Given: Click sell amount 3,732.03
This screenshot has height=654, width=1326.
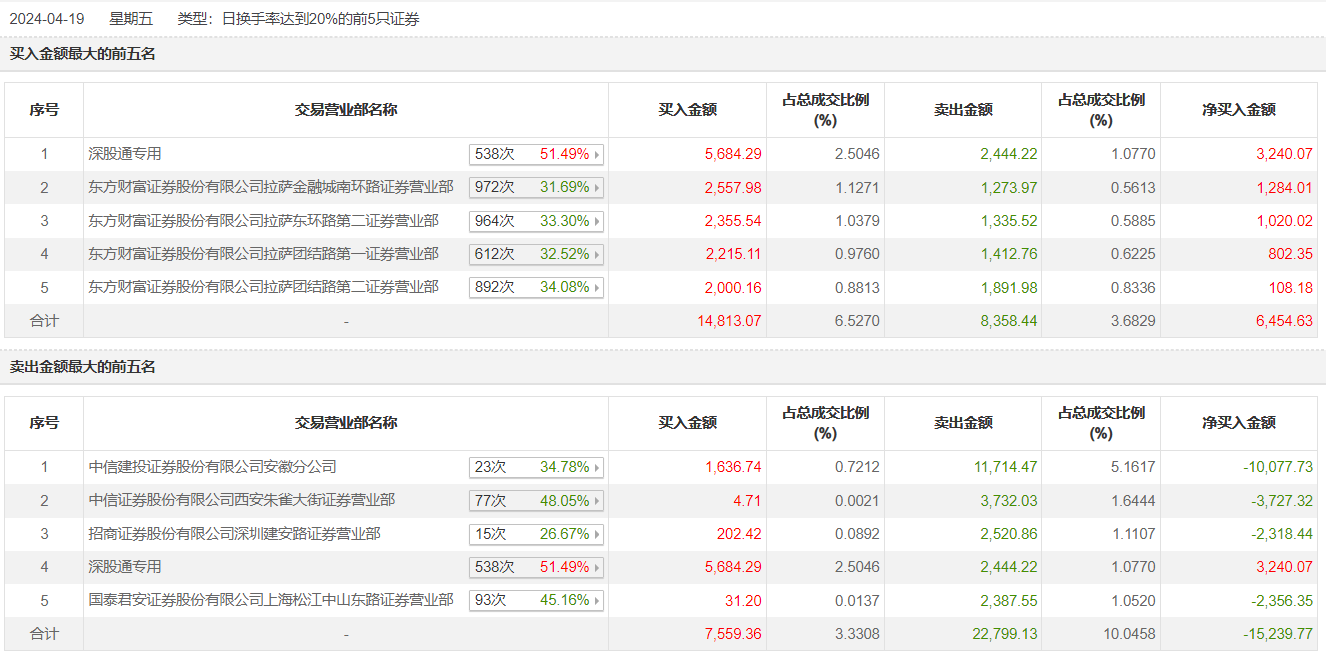Looking at the screenshot, I should coord(1009,500).
